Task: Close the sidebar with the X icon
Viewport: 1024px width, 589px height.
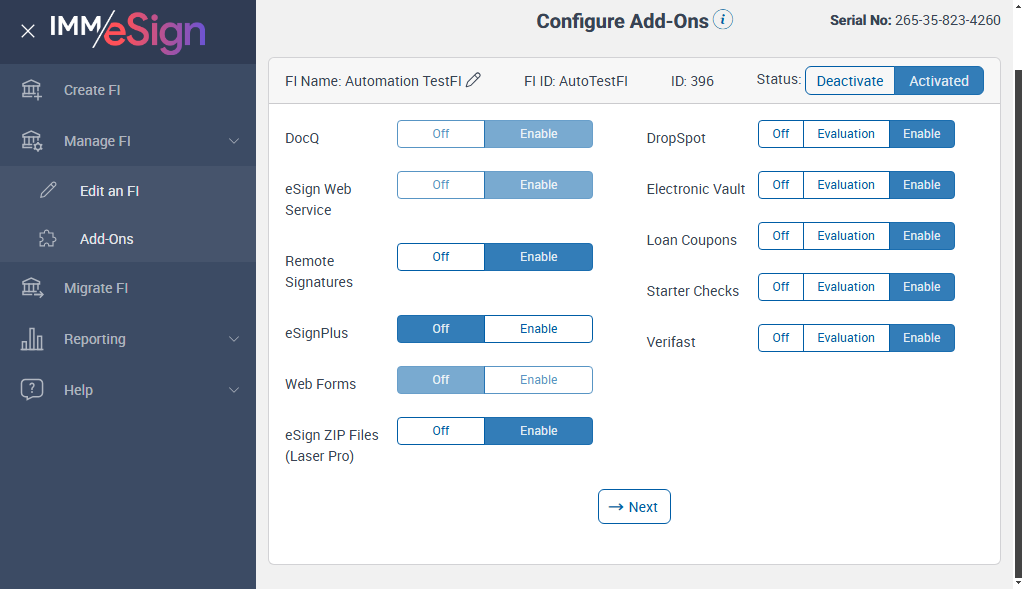Action: pos(28,31)
